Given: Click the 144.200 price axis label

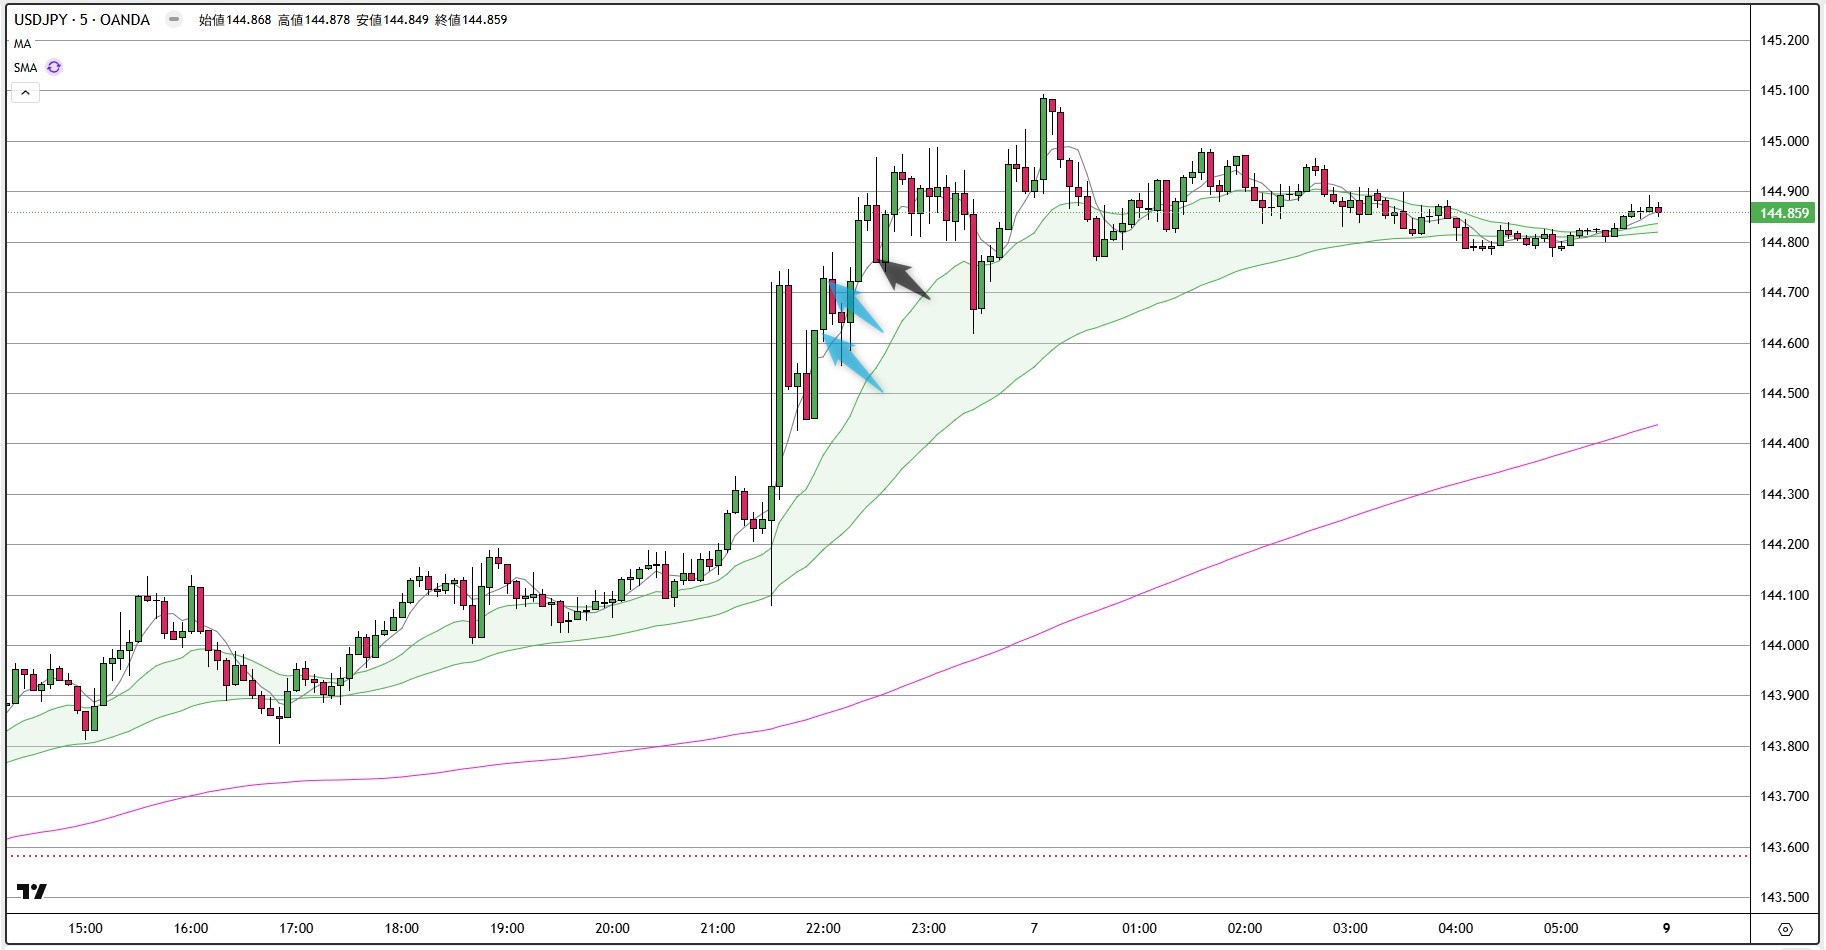Looking at the screenshot, I should [x=1784, y=544].
